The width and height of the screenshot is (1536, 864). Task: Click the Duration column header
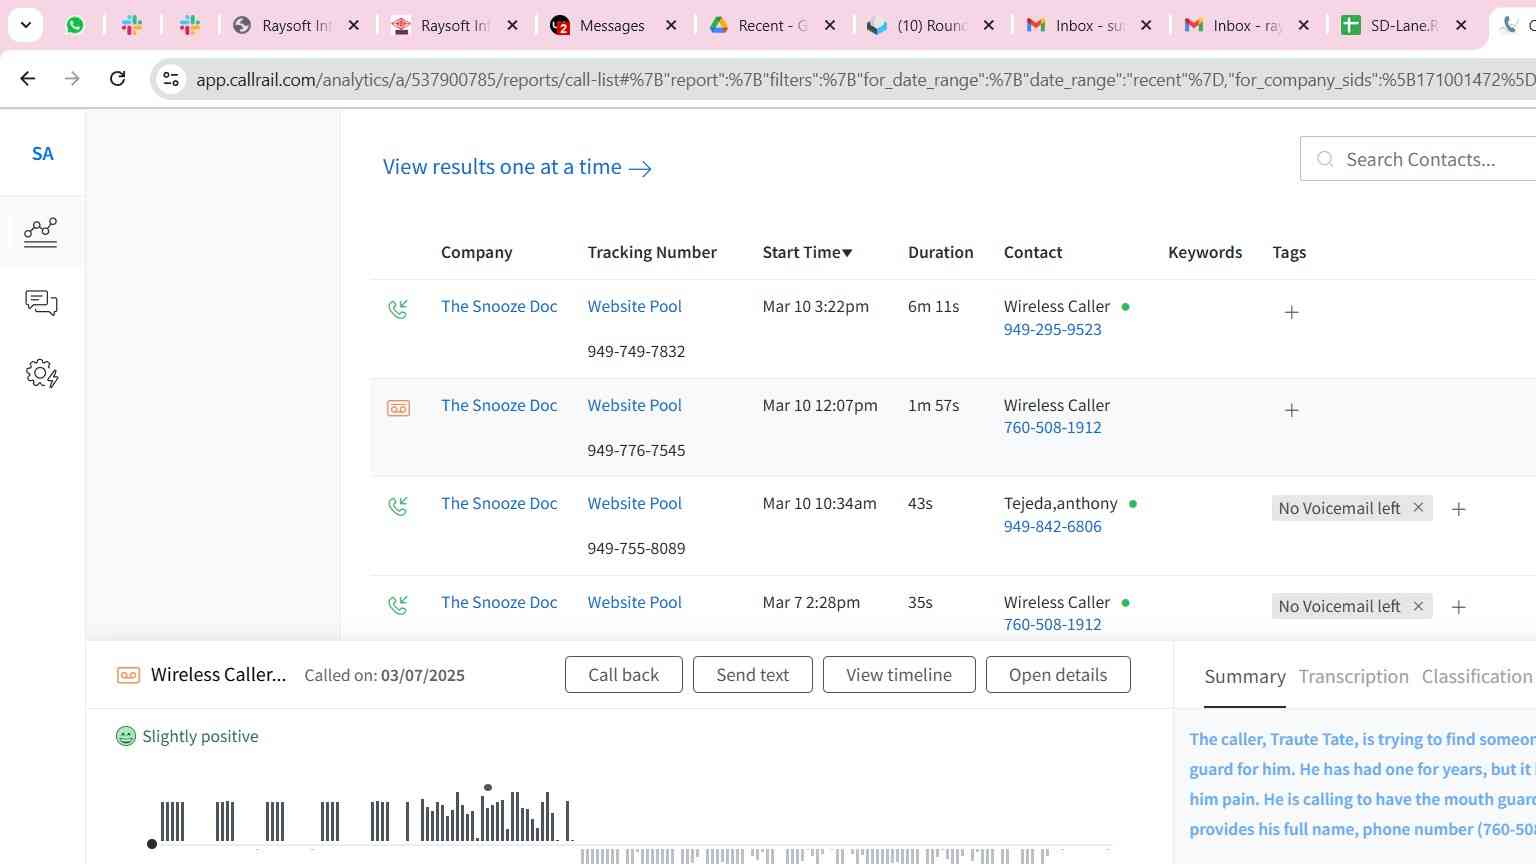click(x=940, y=252)
